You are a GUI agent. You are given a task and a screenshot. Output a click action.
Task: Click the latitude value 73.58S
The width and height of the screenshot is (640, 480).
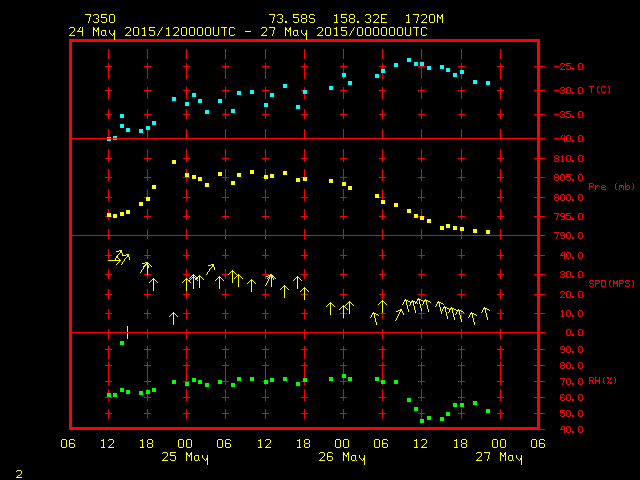(x=289, y=19)
